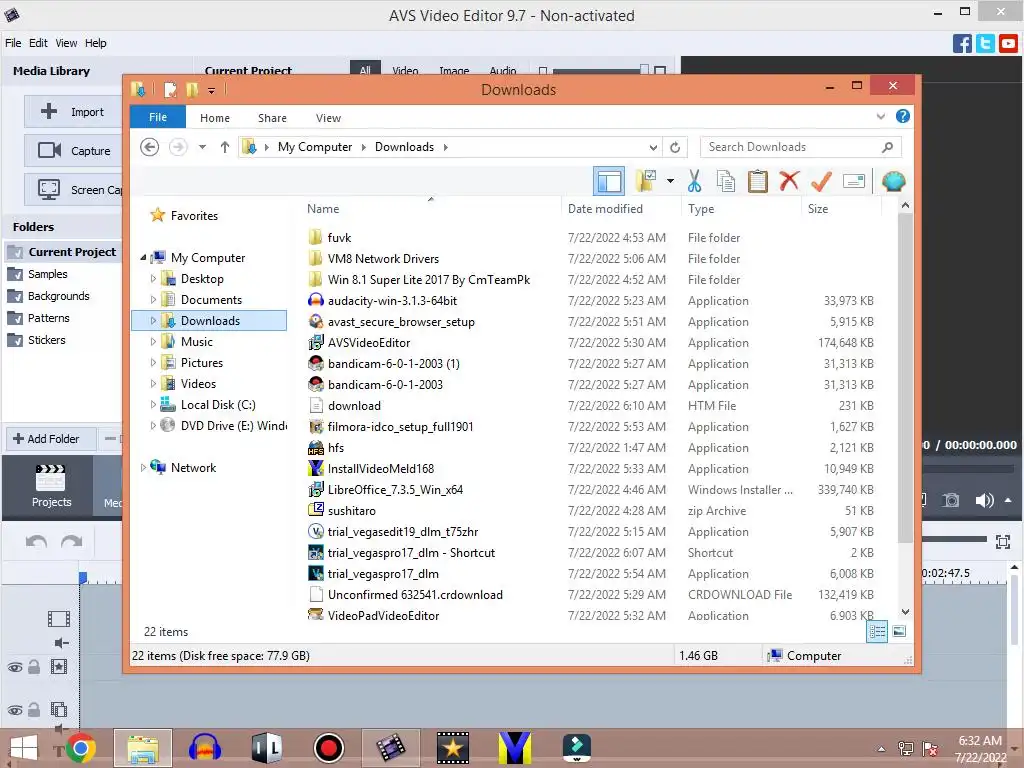Image resolution: width=1024 pixels, height=768 pixels.
Task: Select the sushitaro zip archive
Action: coord(351,511)
